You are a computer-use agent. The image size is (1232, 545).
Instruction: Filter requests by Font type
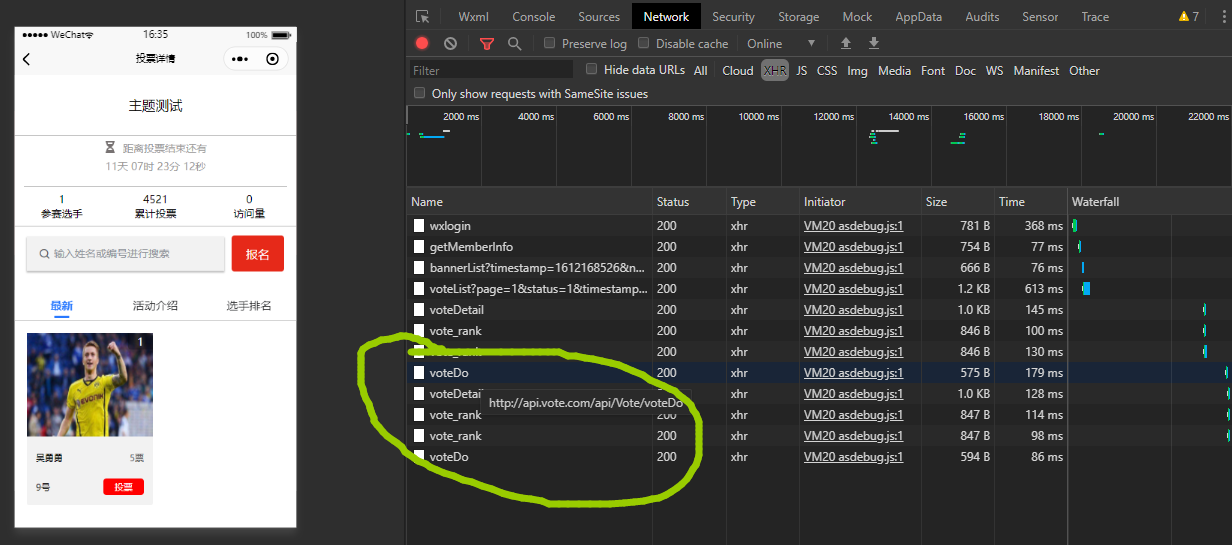933,70
